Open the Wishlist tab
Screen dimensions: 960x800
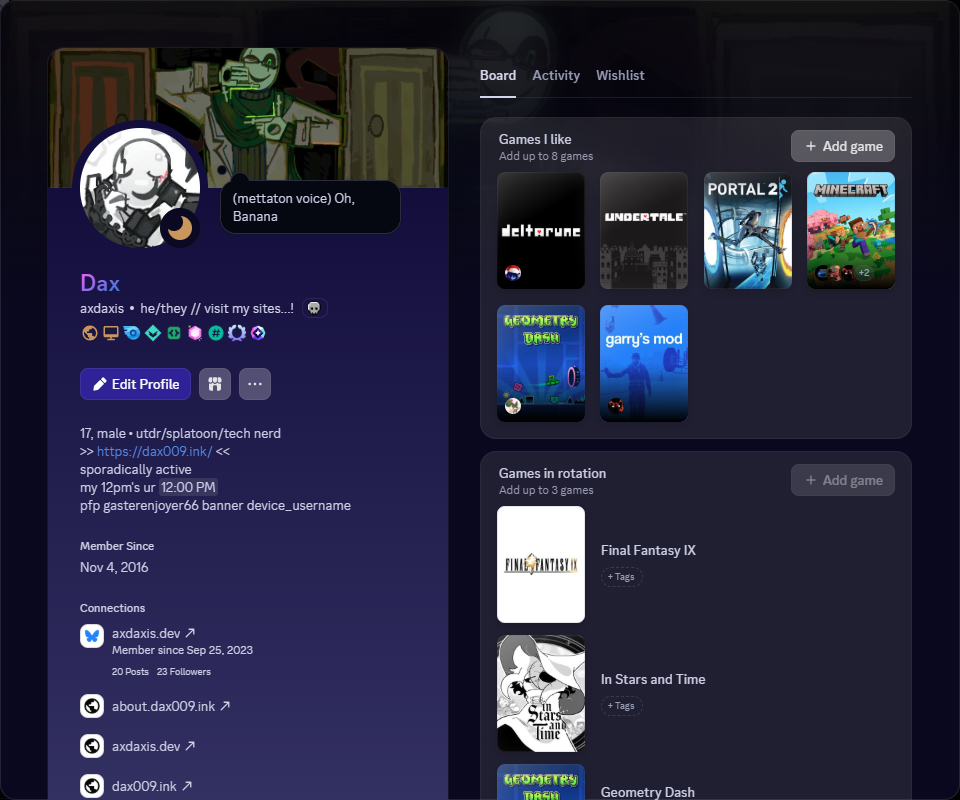[x=620, y=76]
